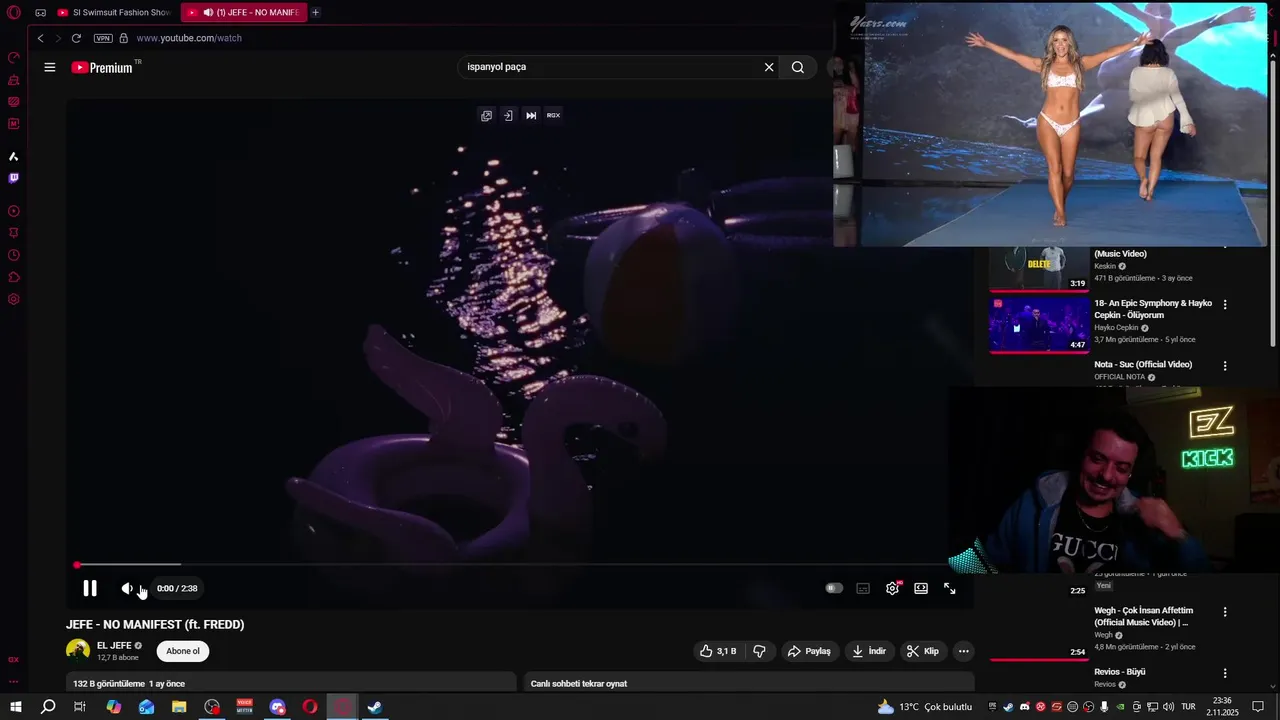Screen dimensions: 1280x720
Task: Open the Twitch sidebar icon
Action: (14, 178)
